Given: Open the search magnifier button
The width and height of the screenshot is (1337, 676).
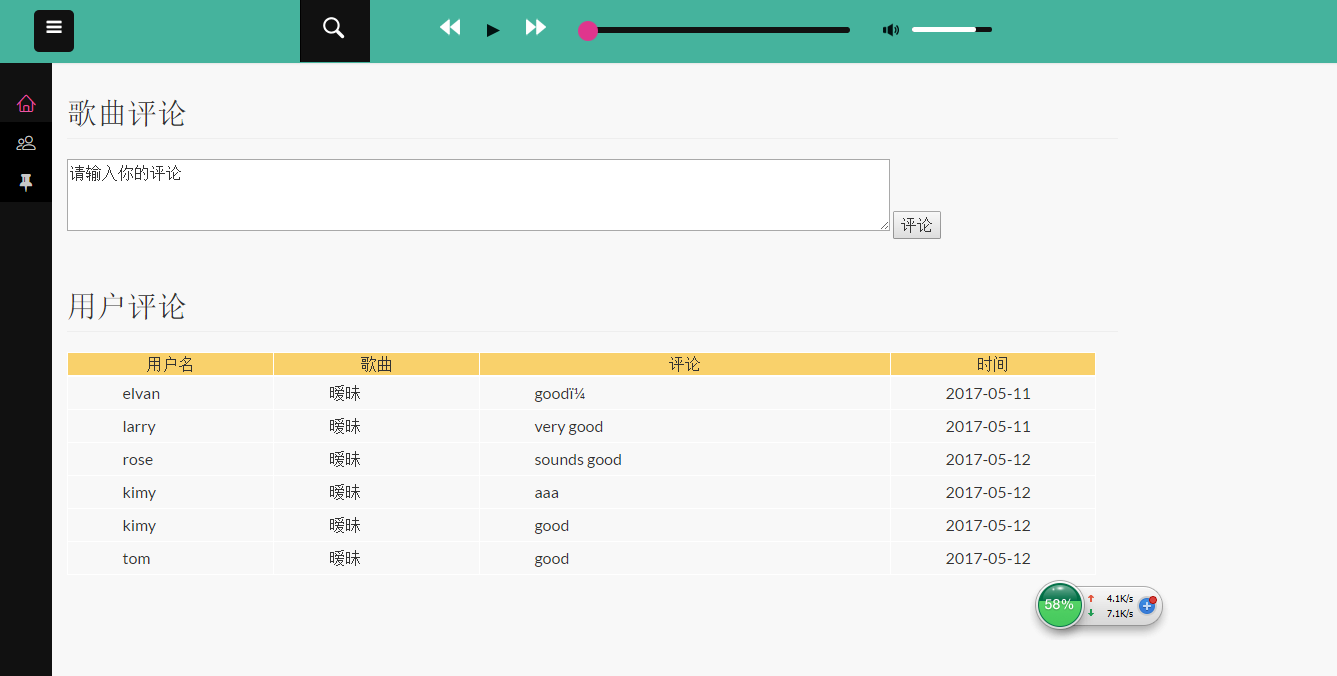Looking at the screenshot, I should point(335,31).
